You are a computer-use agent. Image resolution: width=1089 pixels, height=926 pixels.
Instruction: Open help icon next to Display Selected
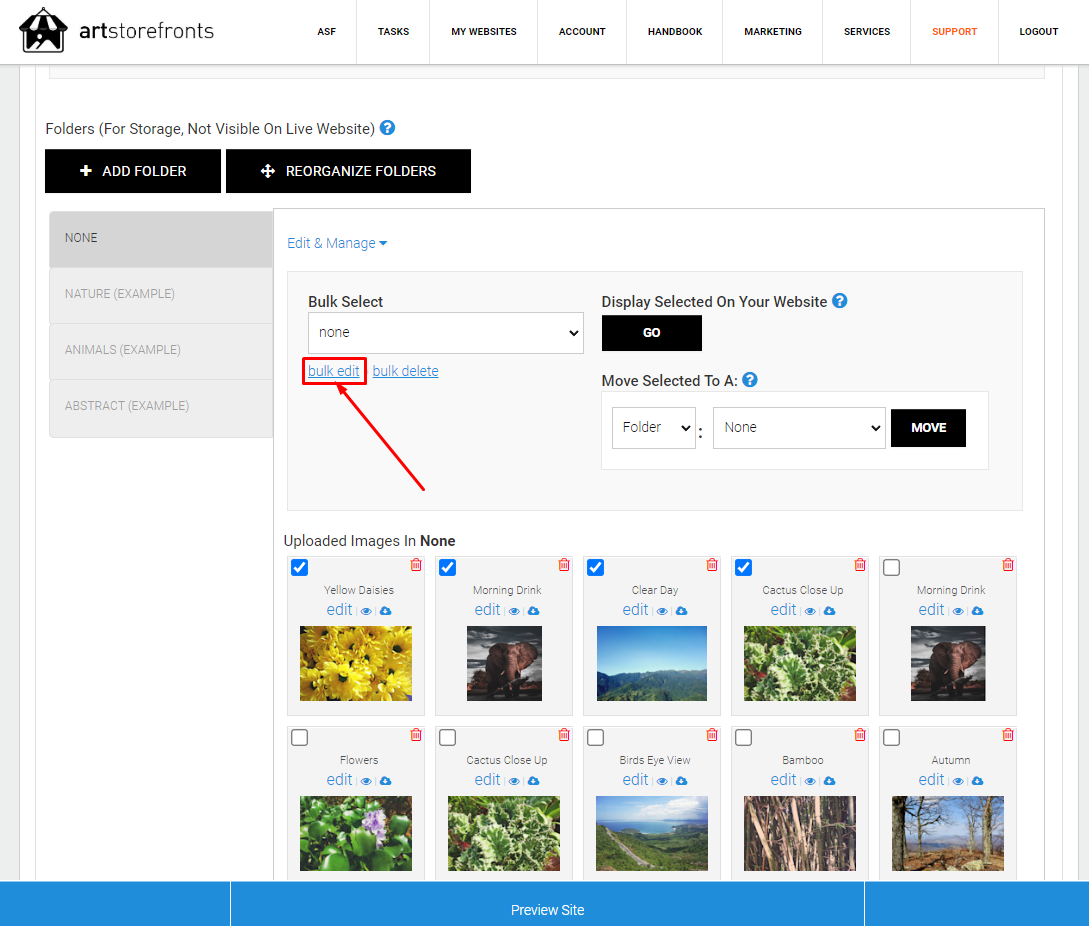[840, 301]
